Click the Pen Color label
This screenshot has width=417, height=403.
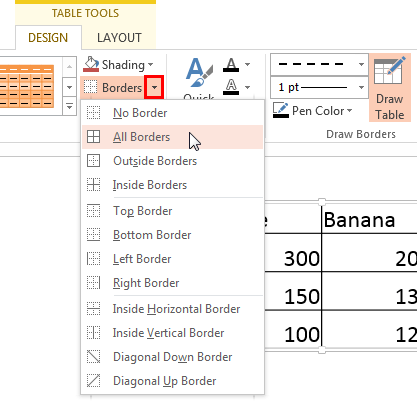tap(318, 111)
